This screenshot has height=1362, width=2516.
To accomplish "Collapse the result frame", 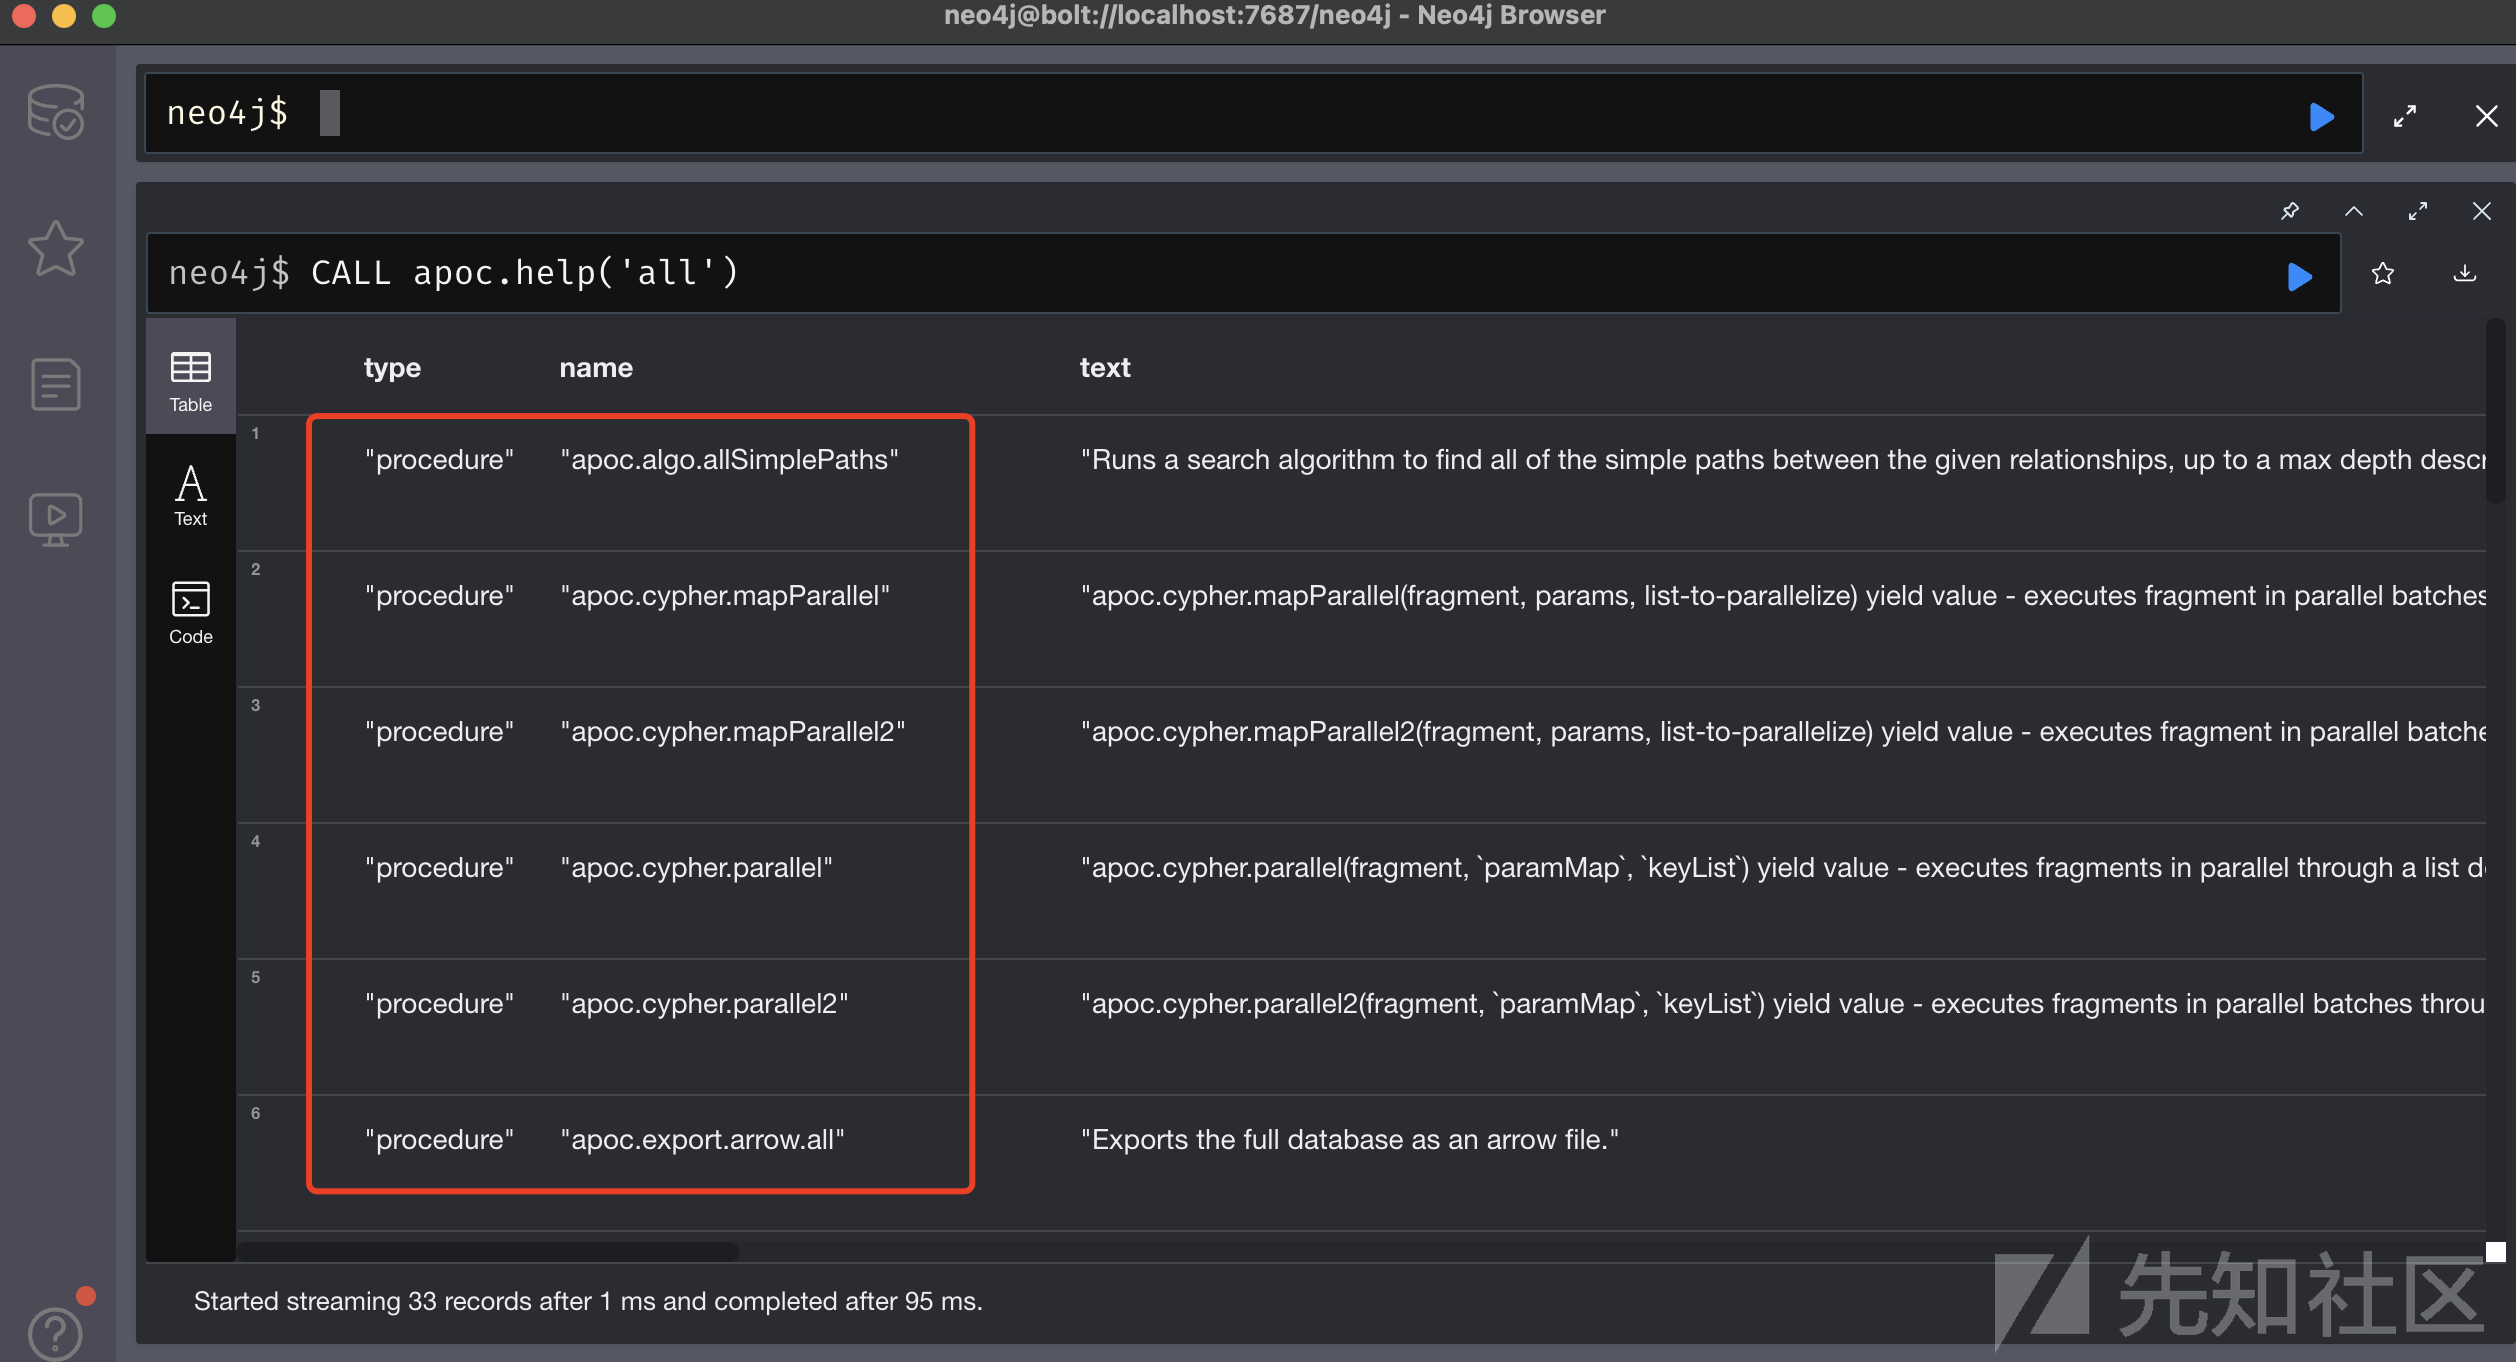I will click(x=2354, y=211).
